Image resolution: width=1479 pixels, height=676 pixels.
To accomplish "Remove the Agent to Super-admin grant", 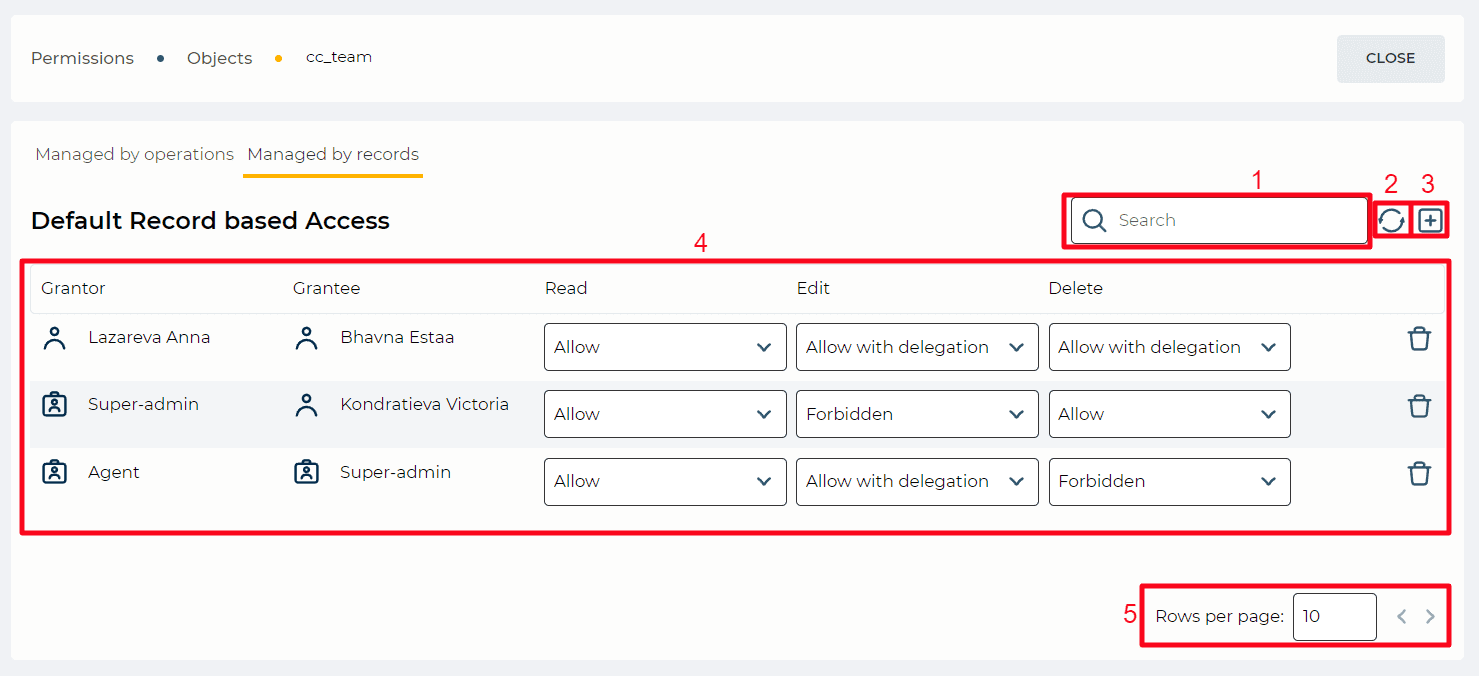I will coord(1419,473).
